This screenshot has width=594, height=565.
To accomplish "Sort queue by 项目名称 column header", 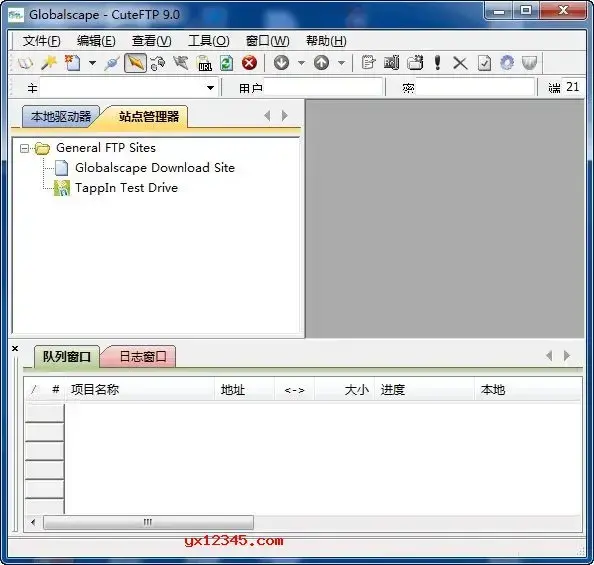I will pos(140,390).
